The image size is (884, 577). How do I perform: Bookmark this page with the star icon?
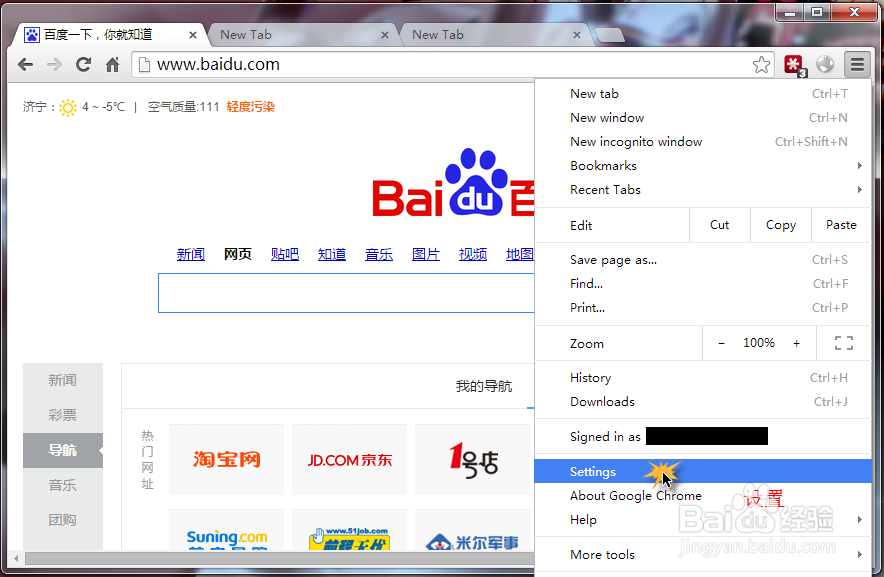pyautogui.click(x=761, y=65)
